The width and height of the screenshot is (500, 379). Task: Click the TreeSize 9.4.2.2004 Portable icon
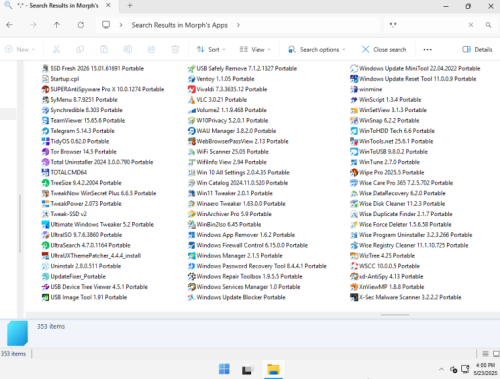(x=45, y=183)
